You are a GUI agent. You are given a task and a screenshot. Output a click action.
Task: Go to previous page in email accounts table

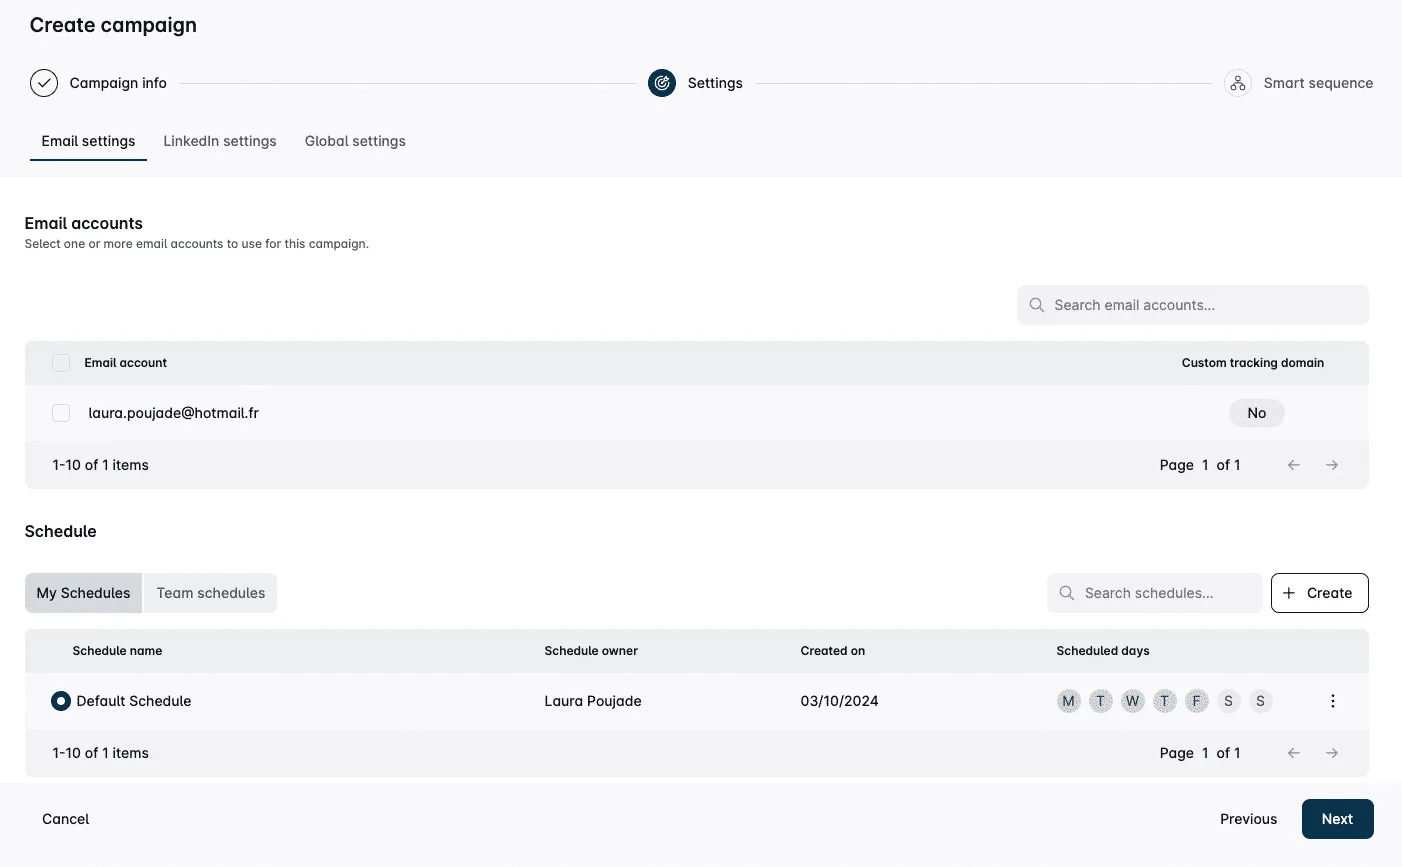(1294, 465)
